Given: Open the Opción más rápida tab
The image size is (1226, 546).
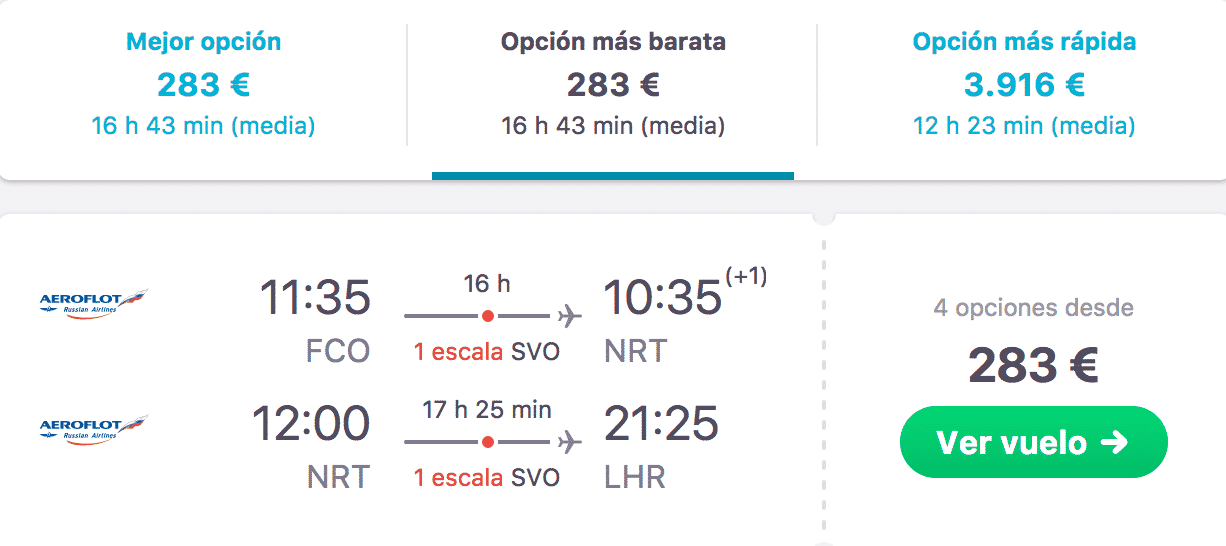Looking at the screenshot, I should [x=1024, y=86].
